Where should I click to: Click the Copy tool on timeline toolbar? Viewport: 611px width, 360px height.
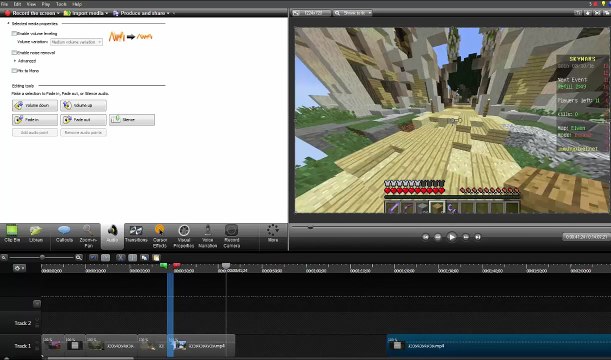tap(144, 258)
